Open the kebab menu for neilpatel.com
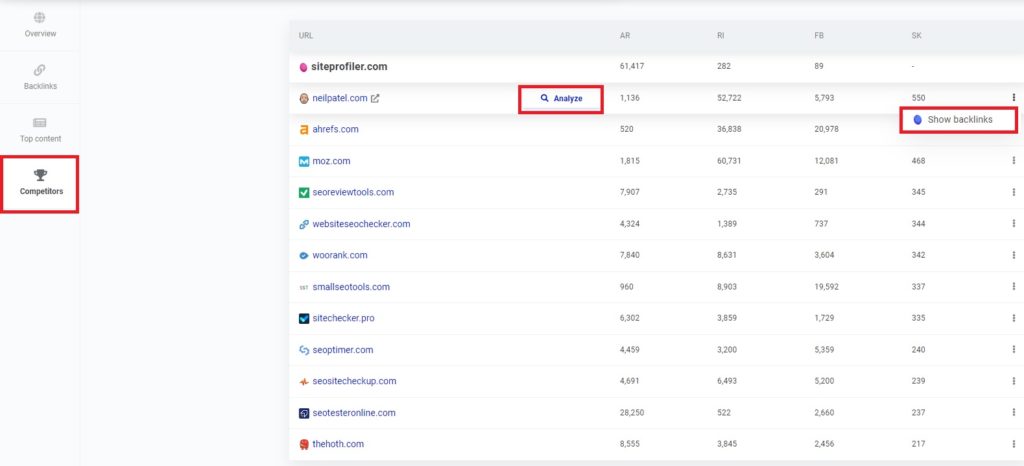 click(1014, 97)
